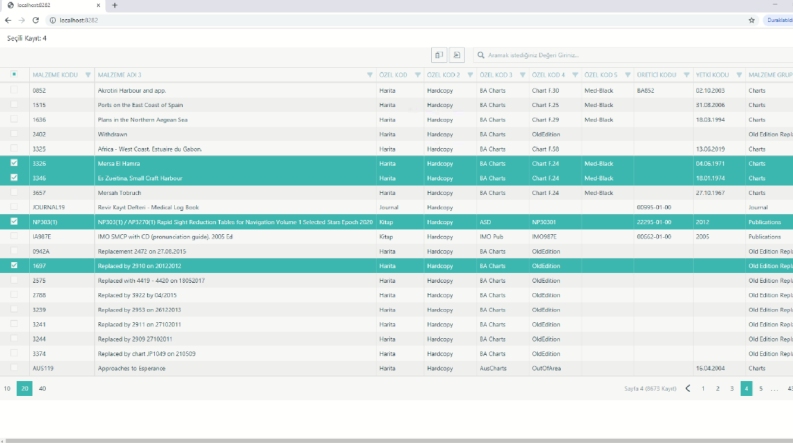Select cell 'Replacement 2472 on 27.08.2015'
Screen dimensions: 793x446
click(142, 251)
